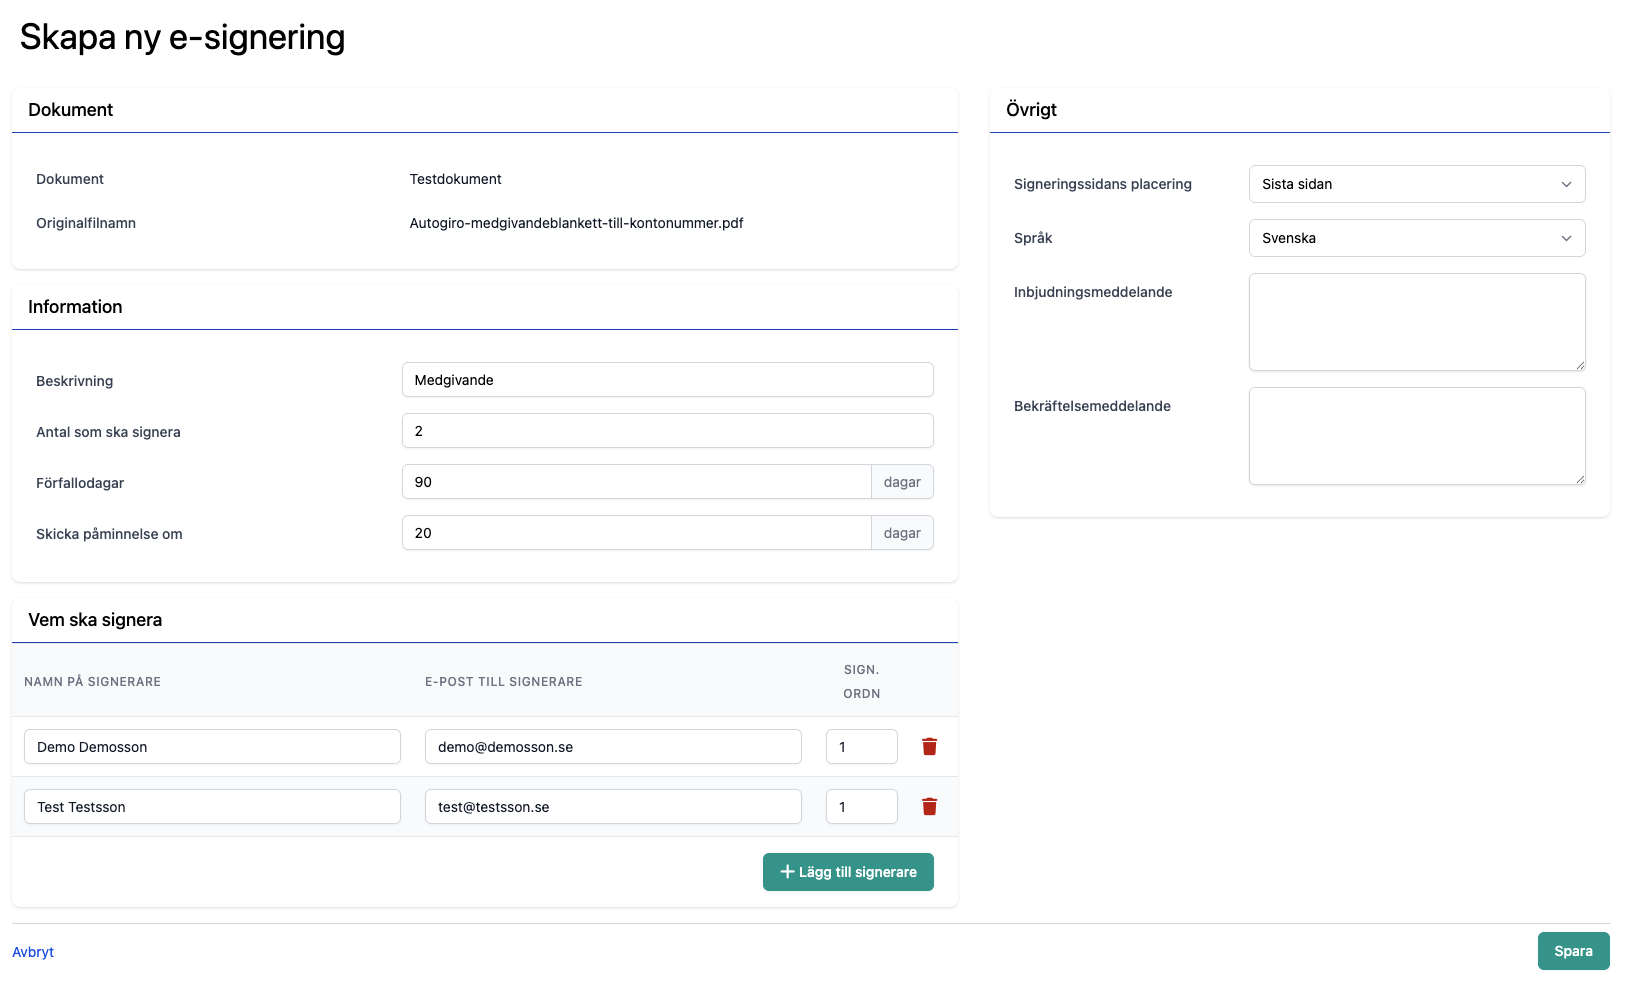Change sign order for Test Testsson
Screen dimensions: 1628x999
[861, 807]
